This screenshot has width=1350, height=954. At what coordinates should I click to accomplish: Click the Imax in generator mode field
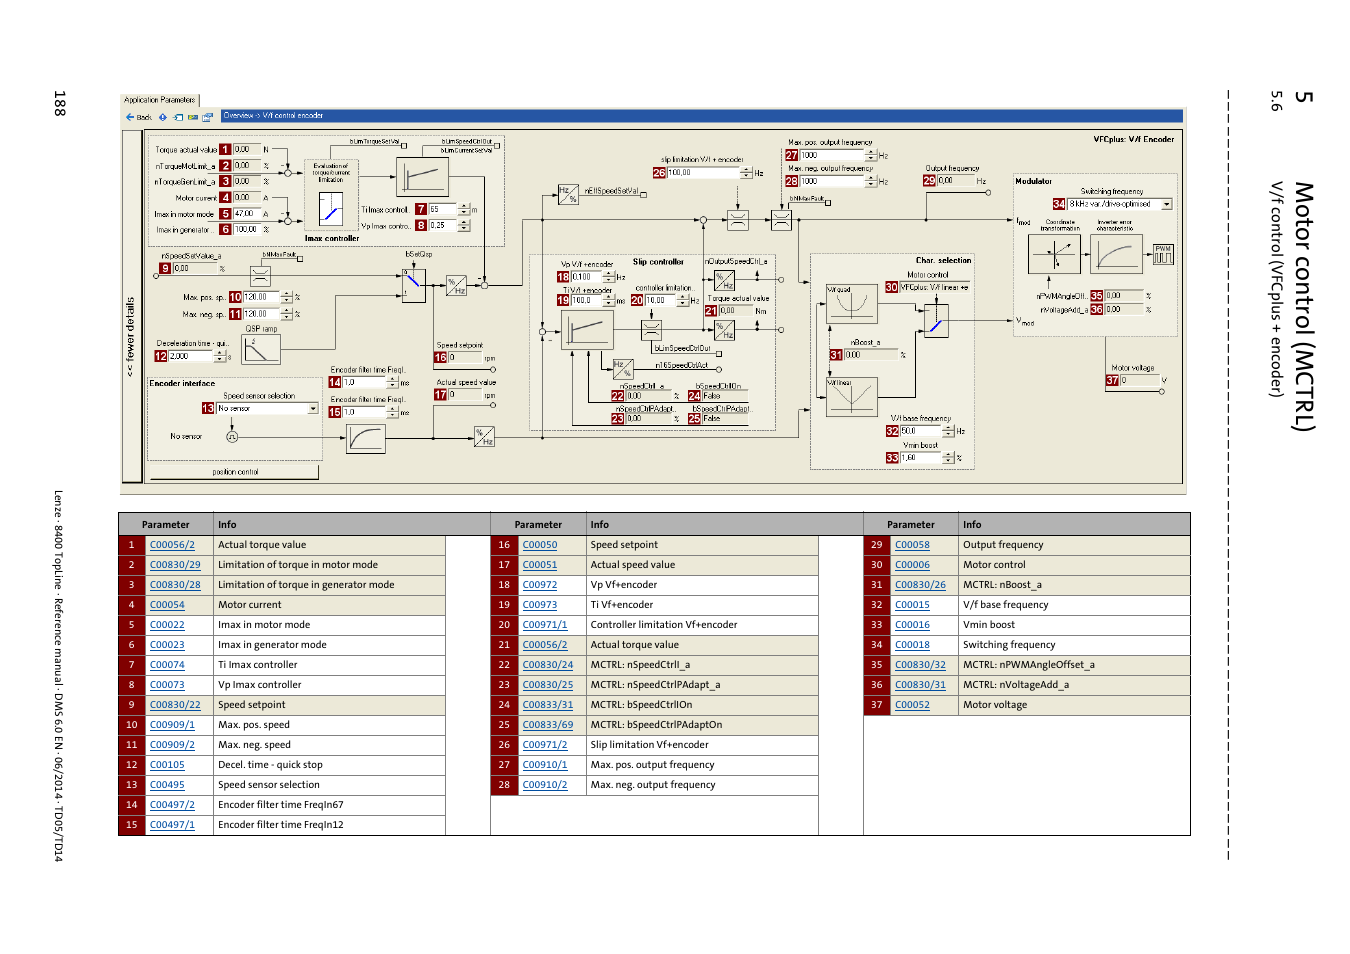coord(246,229)
